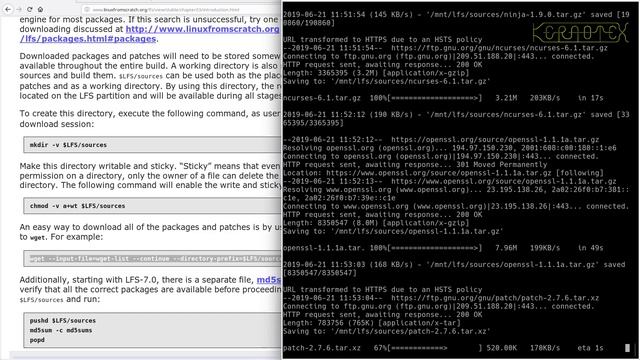Go back with the browser back arrow
Viewport: 640px width, 360px height.
[8, 9]
